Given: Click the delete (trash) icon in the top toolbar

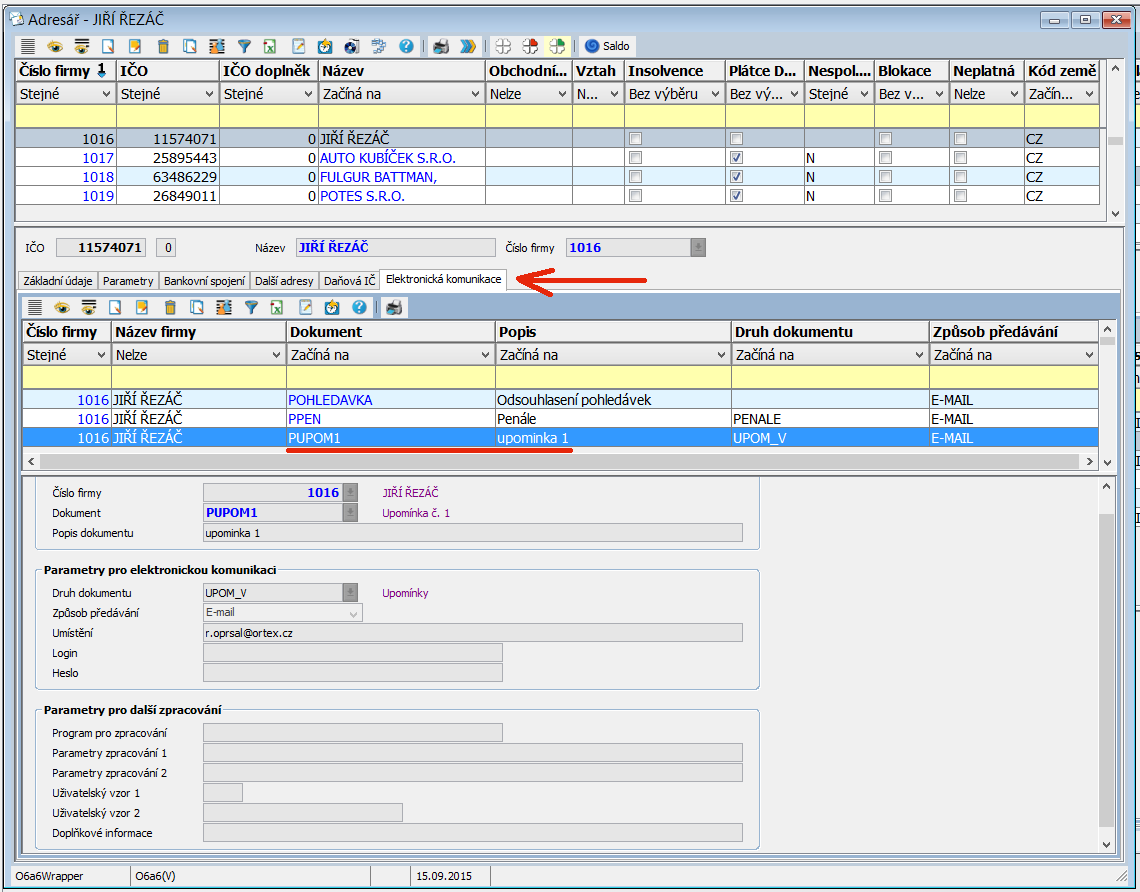Looking at the screenshot, I should click(x=163, y=46).
